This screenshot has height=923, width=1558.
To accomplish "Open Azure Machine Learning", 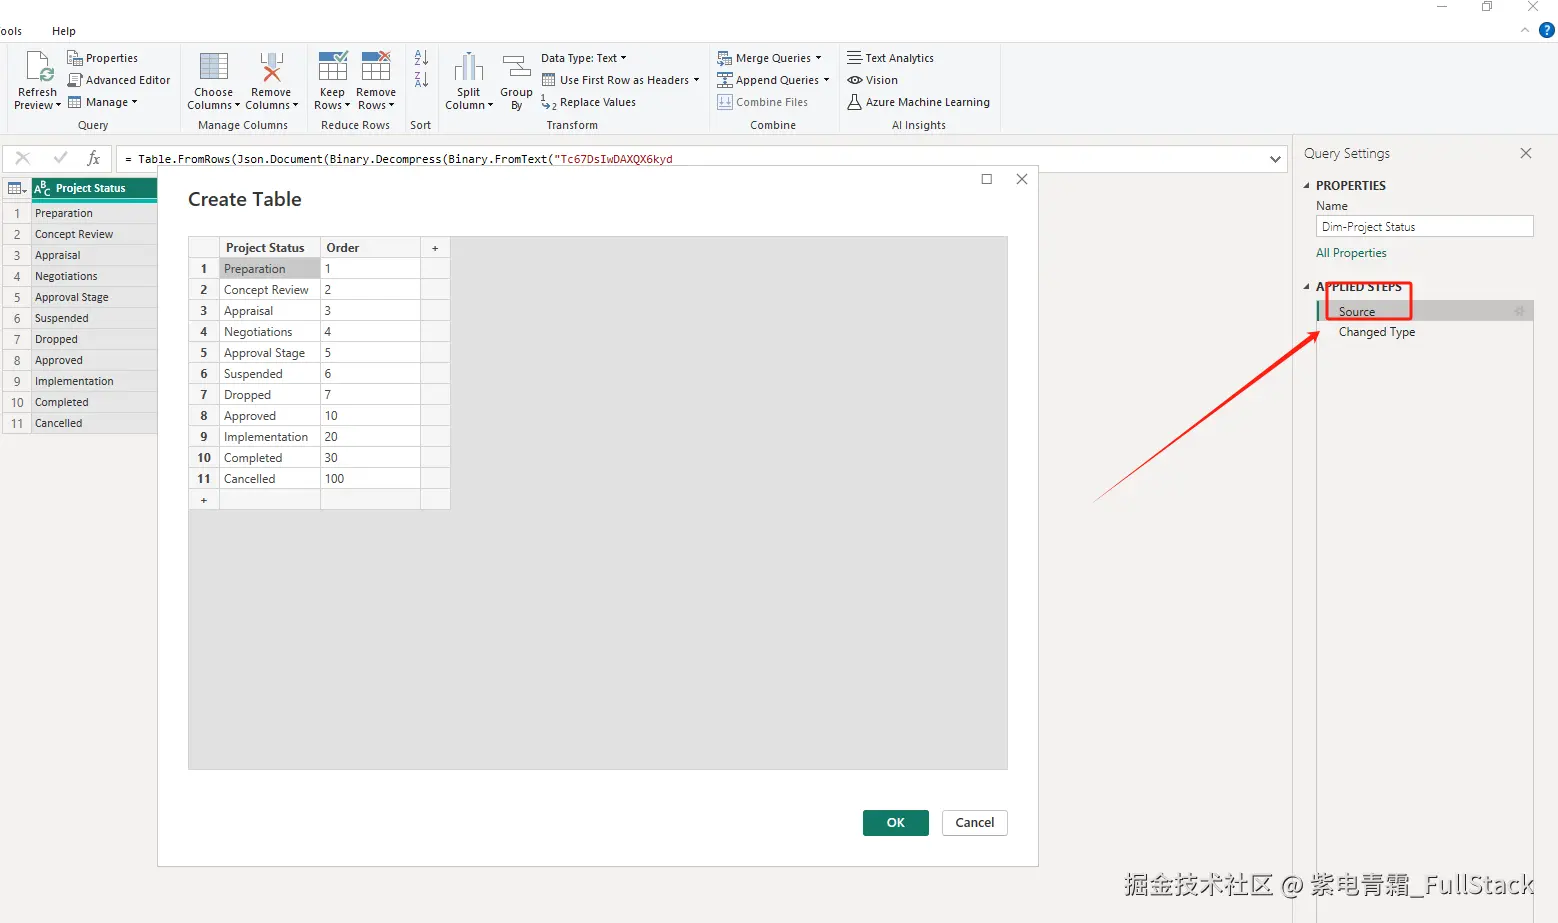I will (918, 102).
